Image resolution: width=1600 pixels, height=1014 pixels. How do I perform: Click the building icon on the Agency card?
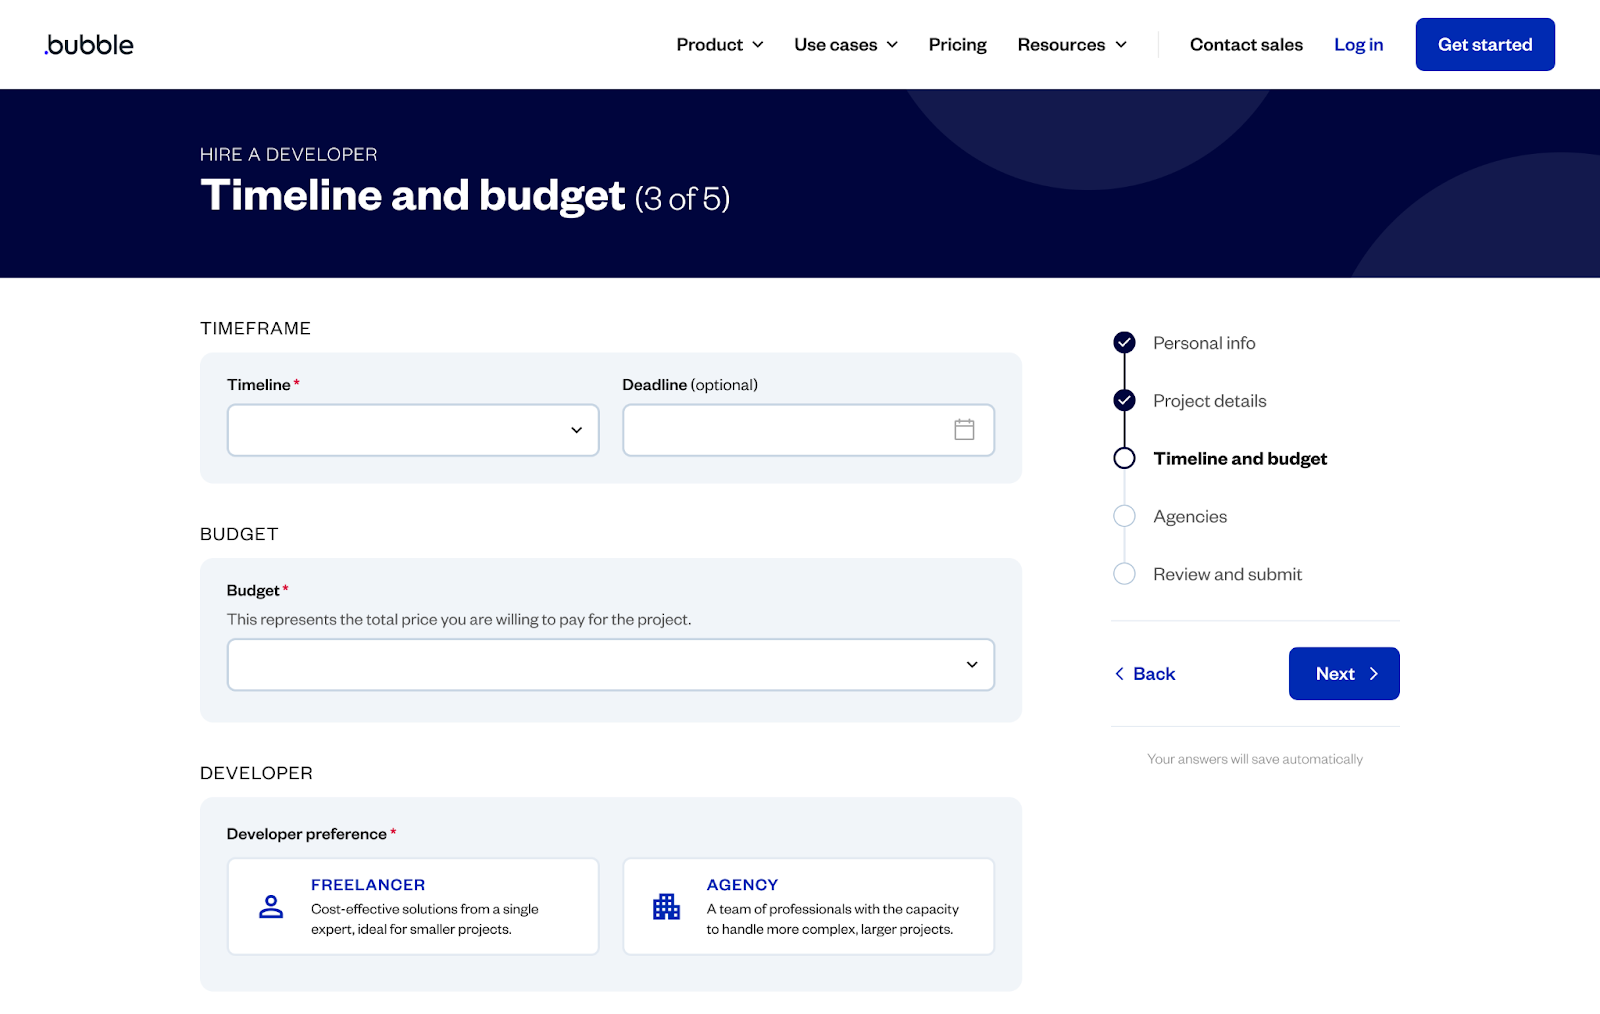pyautogui.click(x=666, y=906)
